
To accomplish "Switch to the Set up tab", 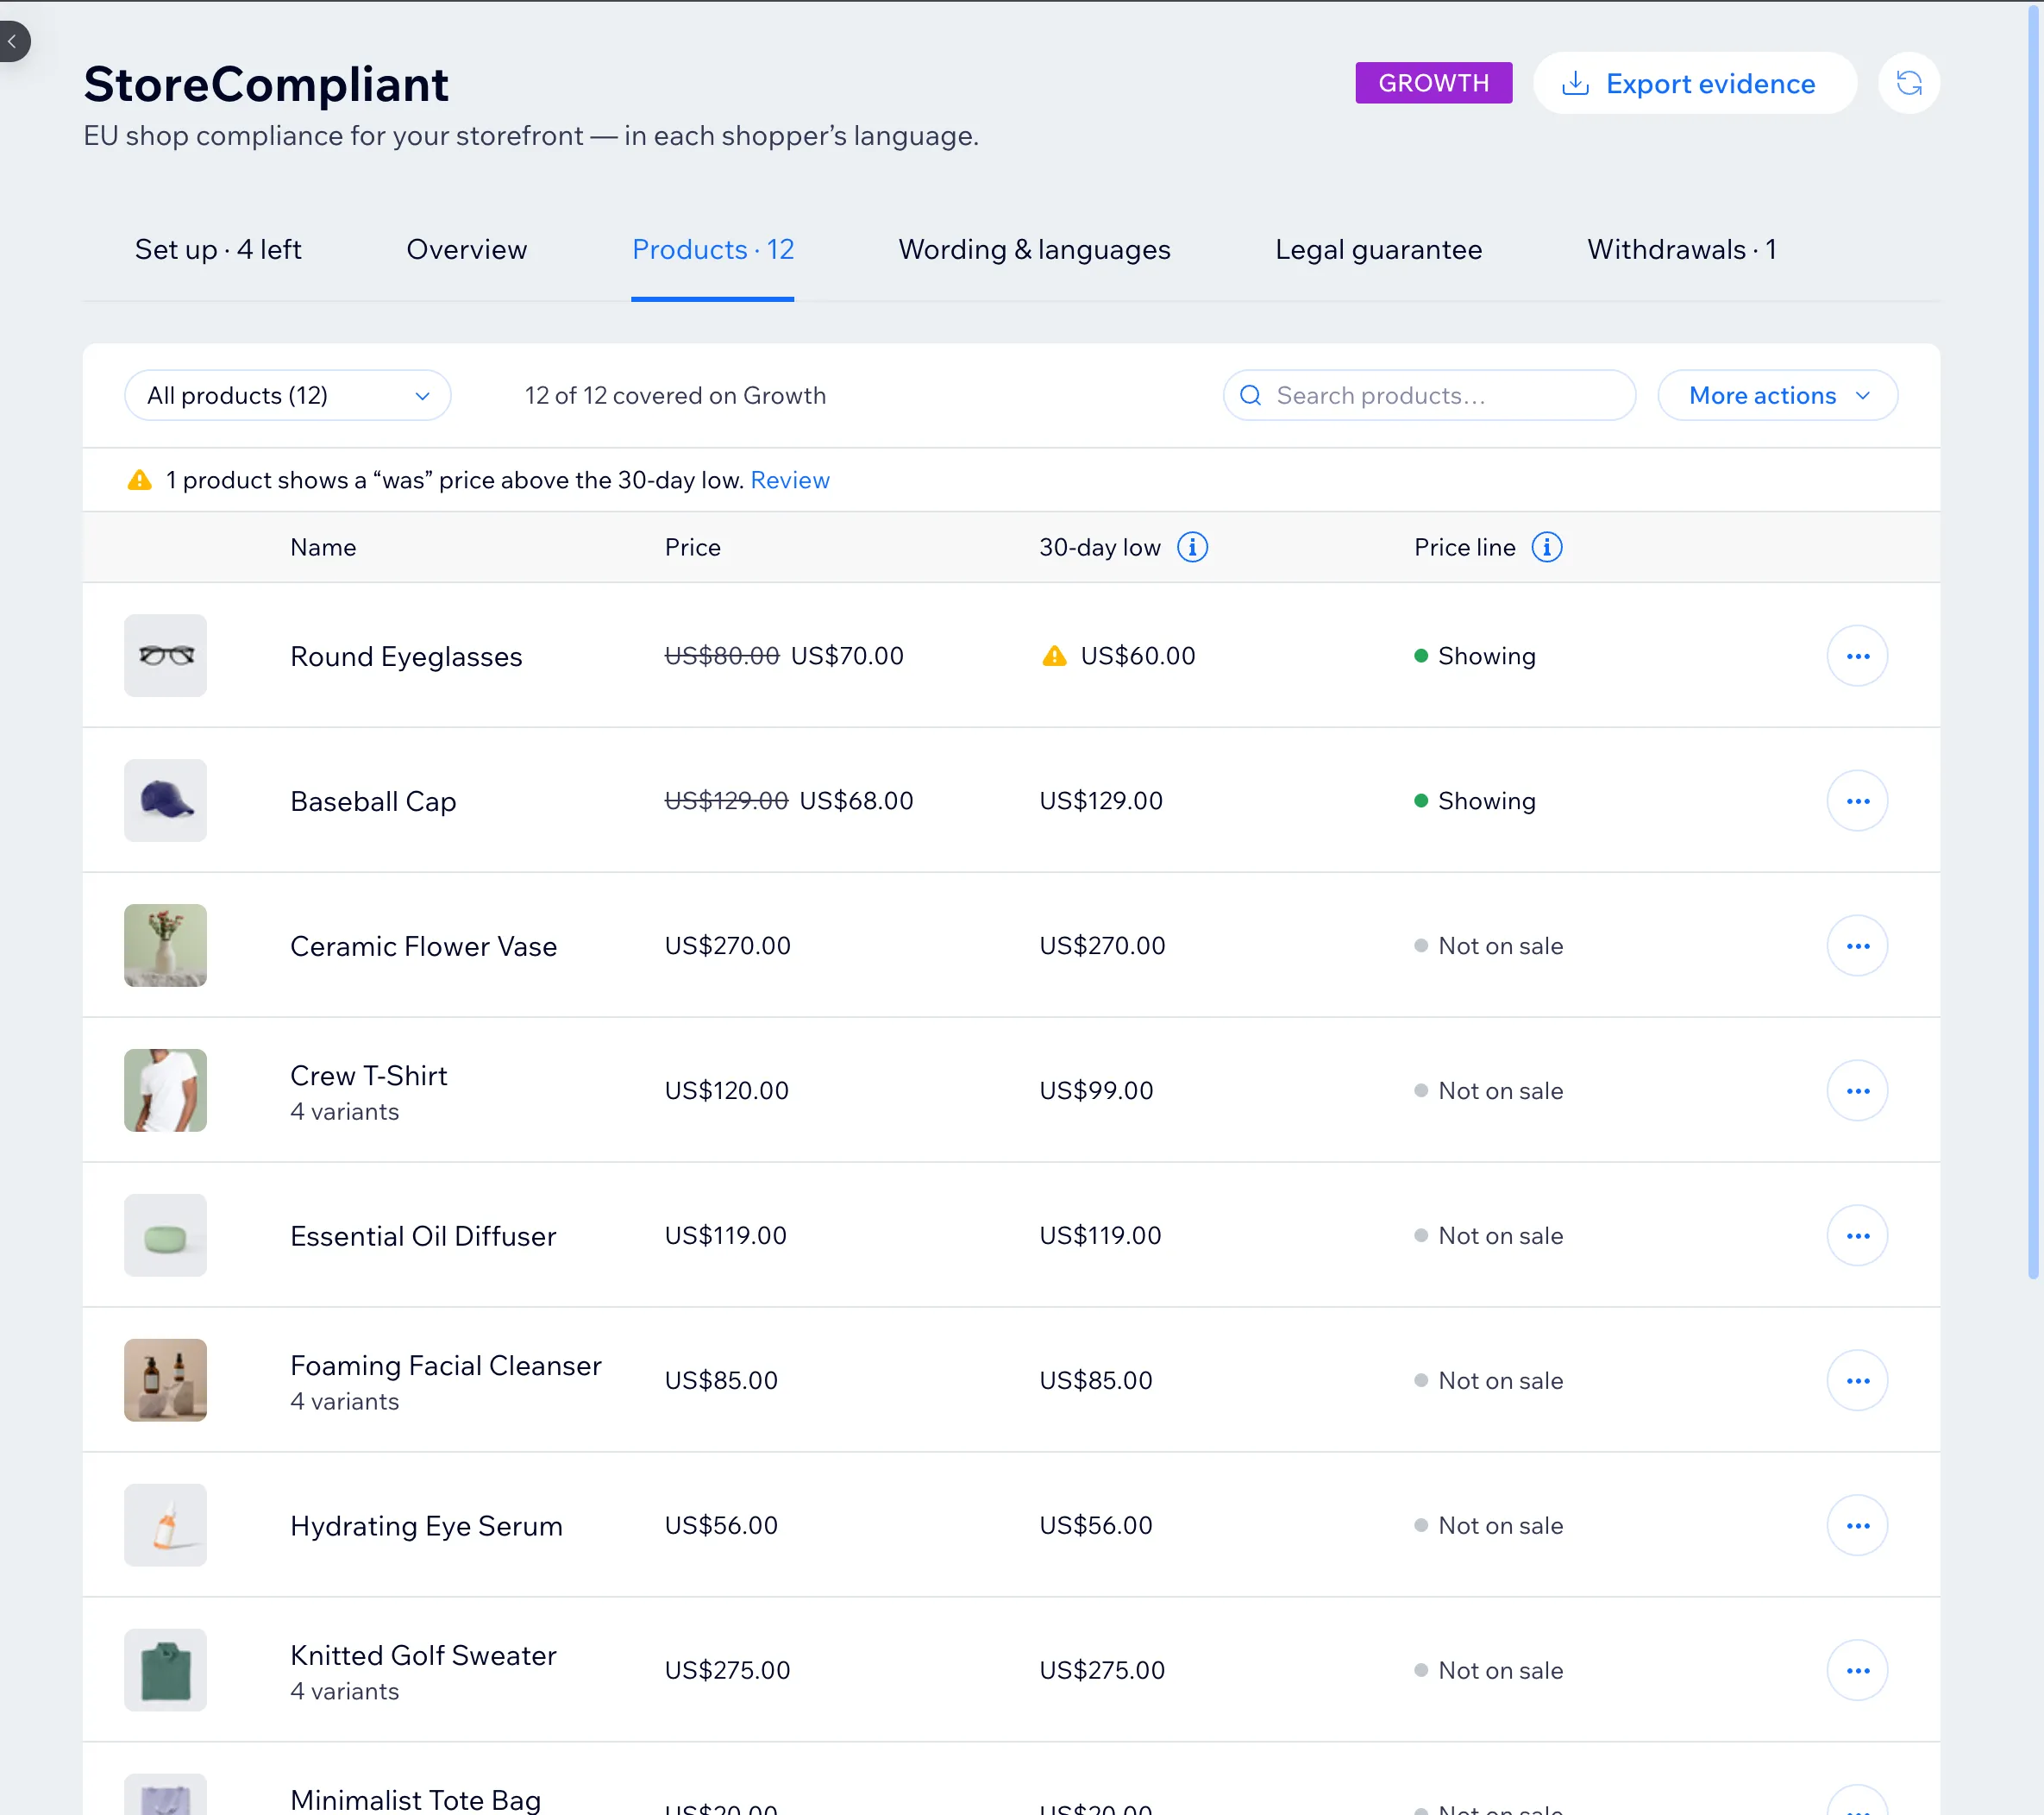I will tap(218, 249).
